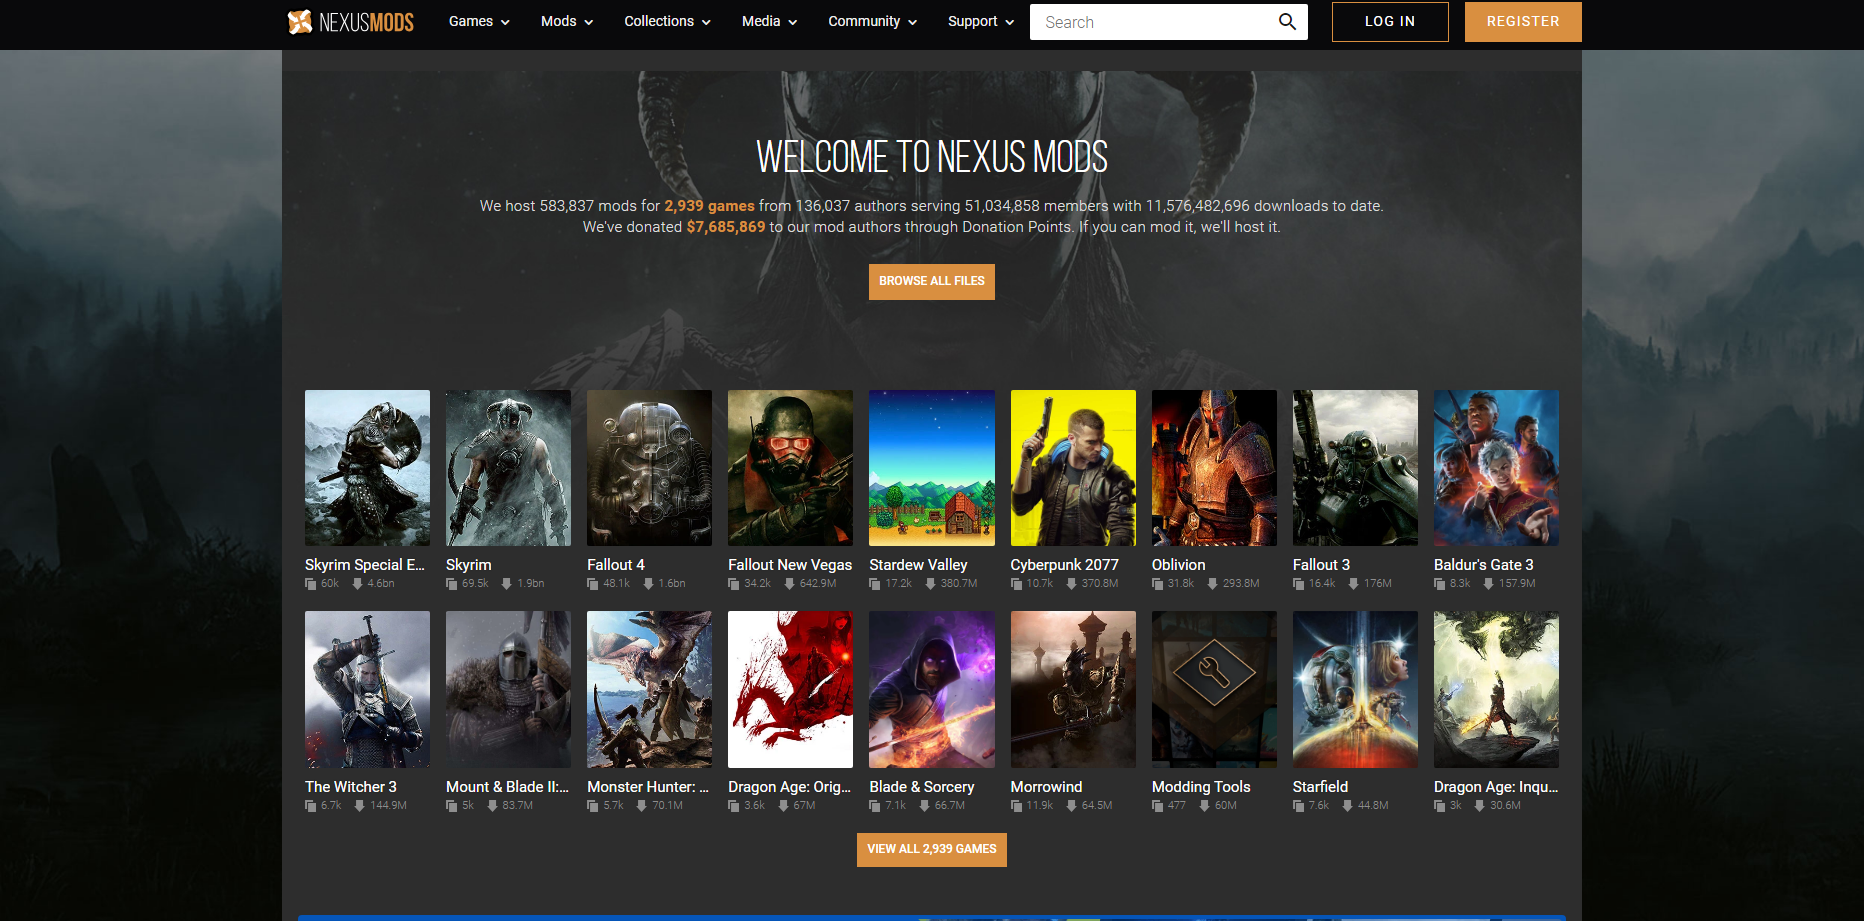Select the Modding Tools wrench thumbnail
1866x921 pixels.
(x=1214, y=690)
